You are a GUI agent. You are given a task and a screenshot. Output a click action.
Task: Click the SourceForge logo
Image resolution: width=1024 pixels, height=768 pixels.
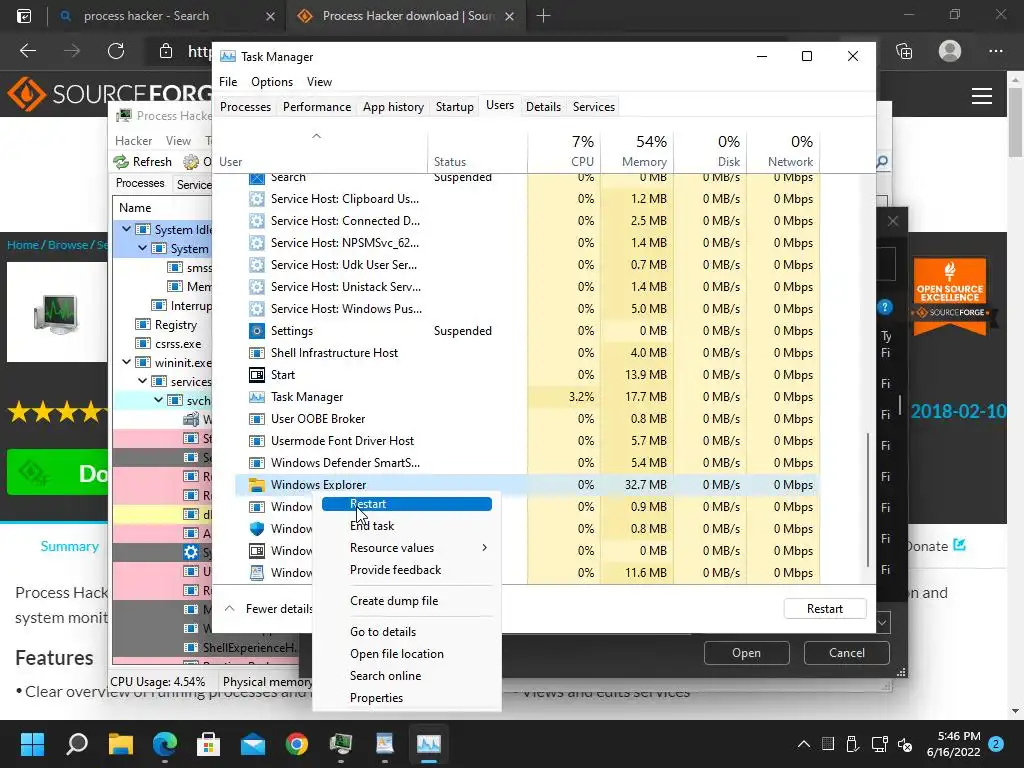coord(109,94)
